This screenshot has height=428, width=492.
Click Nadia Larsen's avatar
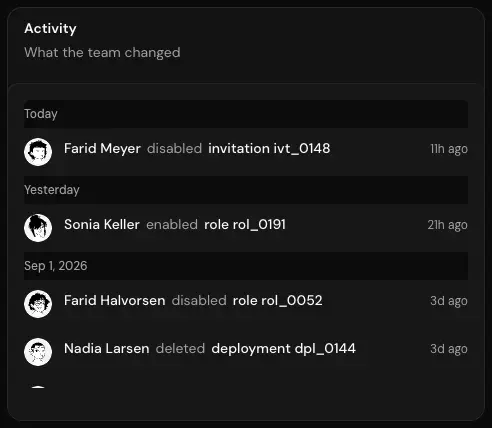tap(38, 352)
